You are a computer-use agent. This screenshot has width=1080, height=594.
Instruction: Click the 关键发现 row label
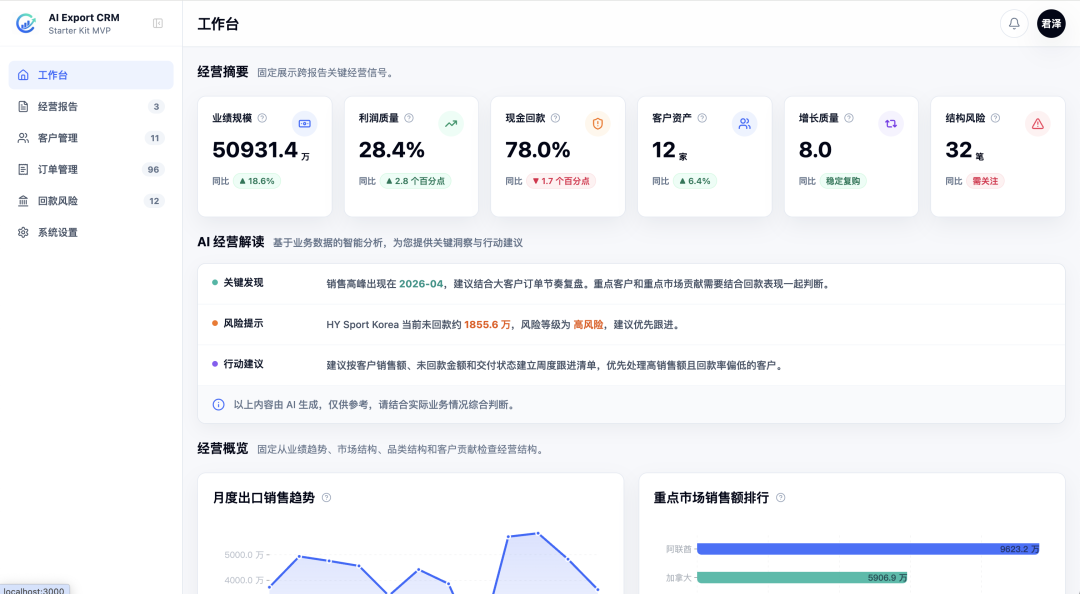click(x=243, y=283)
